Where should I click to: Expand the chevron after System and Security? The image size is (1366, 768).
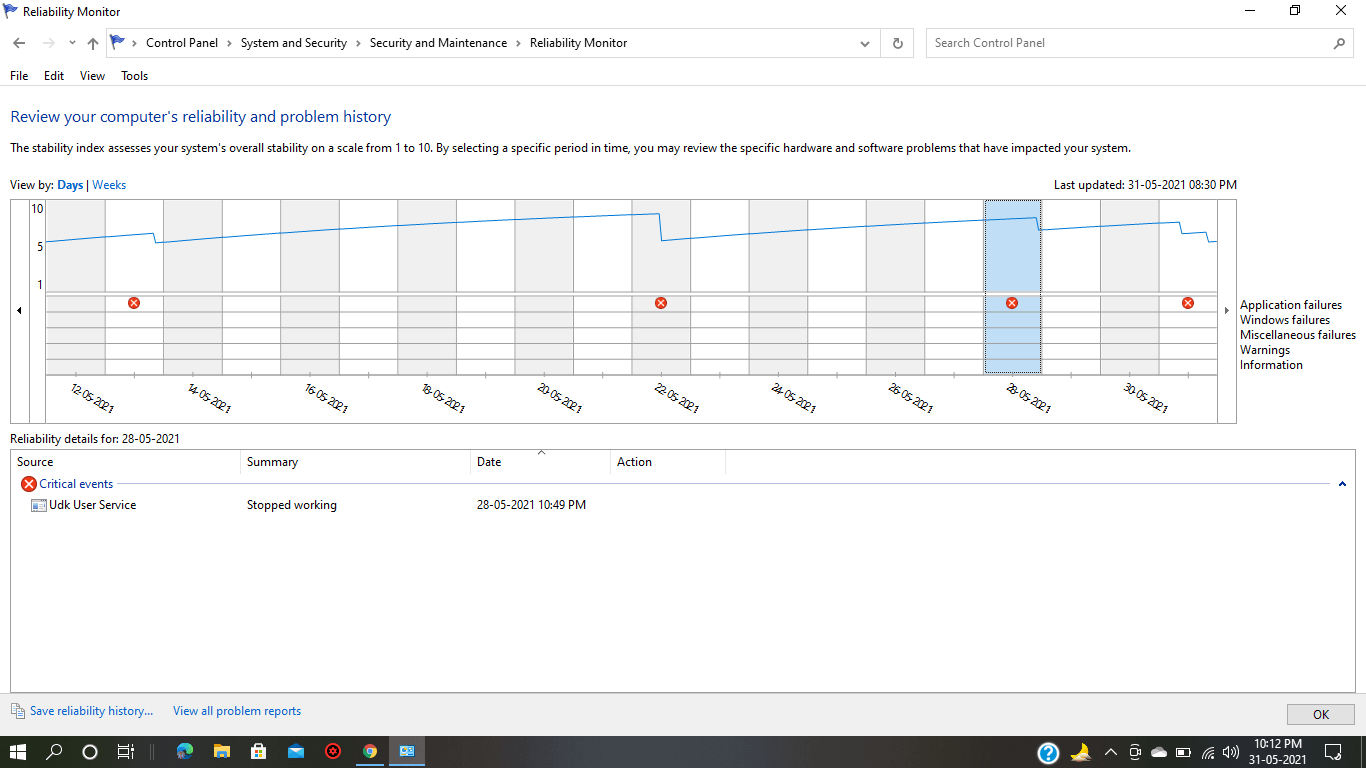click(358, 43)
